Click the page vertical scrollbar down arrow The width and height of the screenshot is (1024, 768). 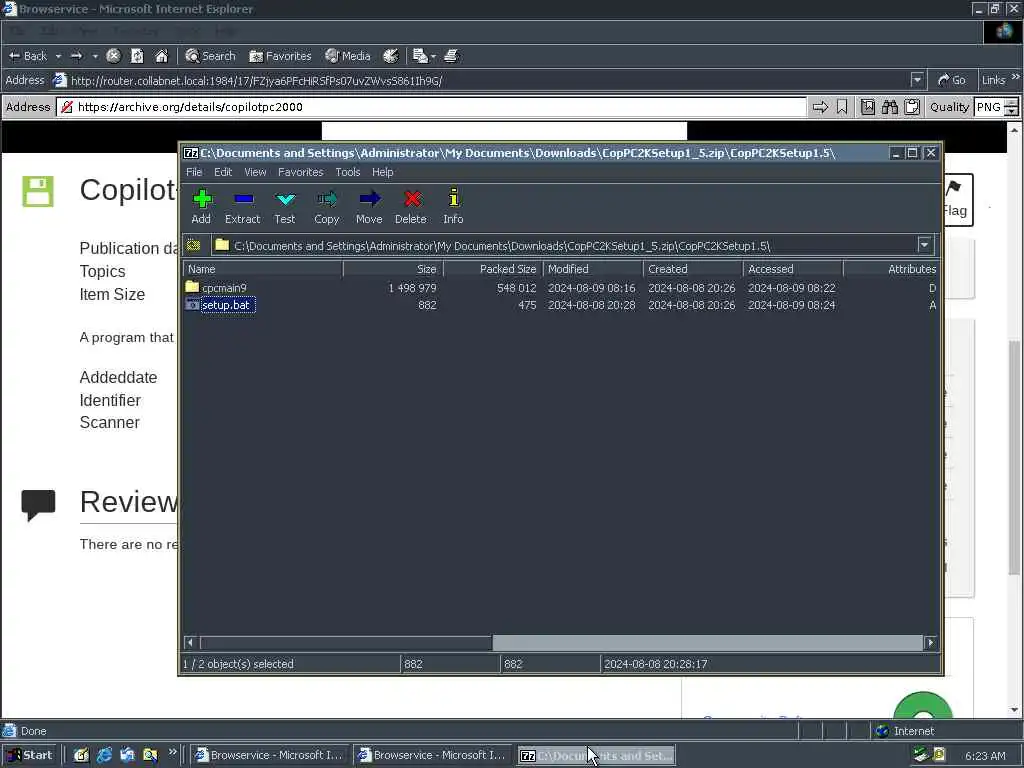pyautogui.click(x=1014, y=710)
